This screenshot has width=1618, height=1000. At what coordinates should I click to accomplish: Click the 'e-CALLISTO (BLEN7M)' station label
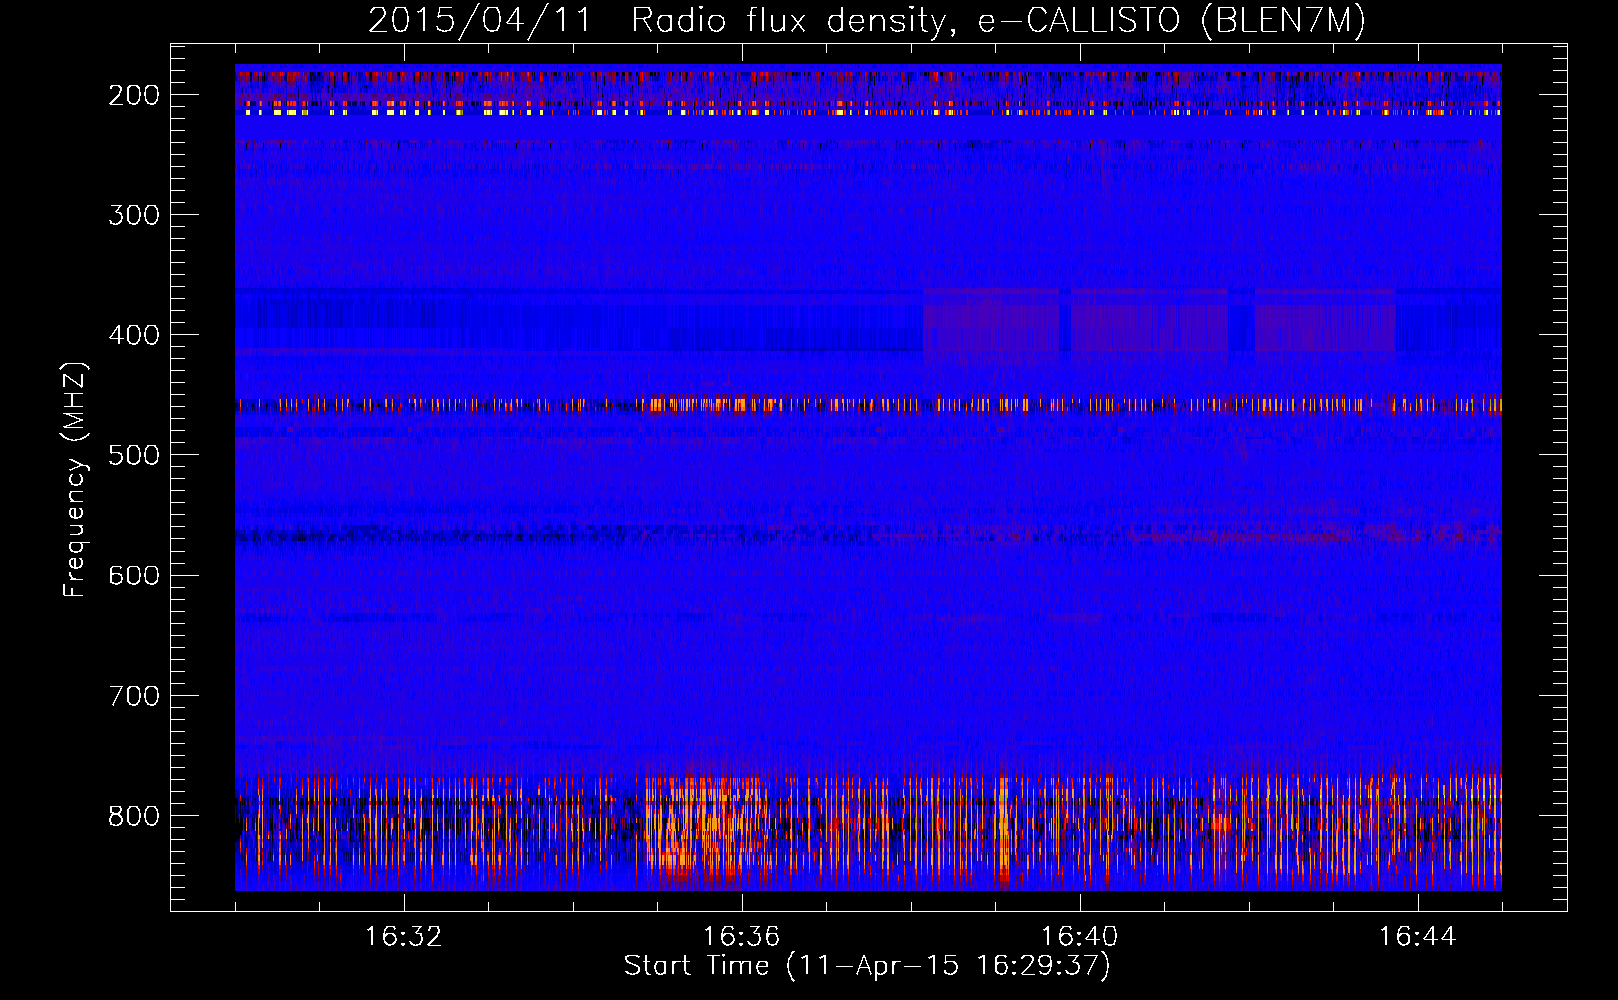pyautogui.click(x=1171, y=22)
